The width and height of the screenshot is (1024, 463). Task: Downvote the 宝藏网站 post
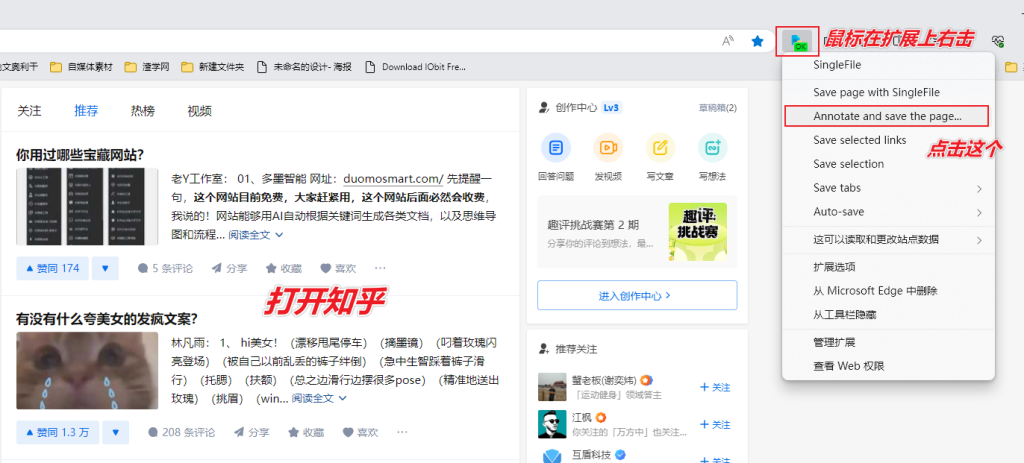pyautogui.click(x=105, y=268)
